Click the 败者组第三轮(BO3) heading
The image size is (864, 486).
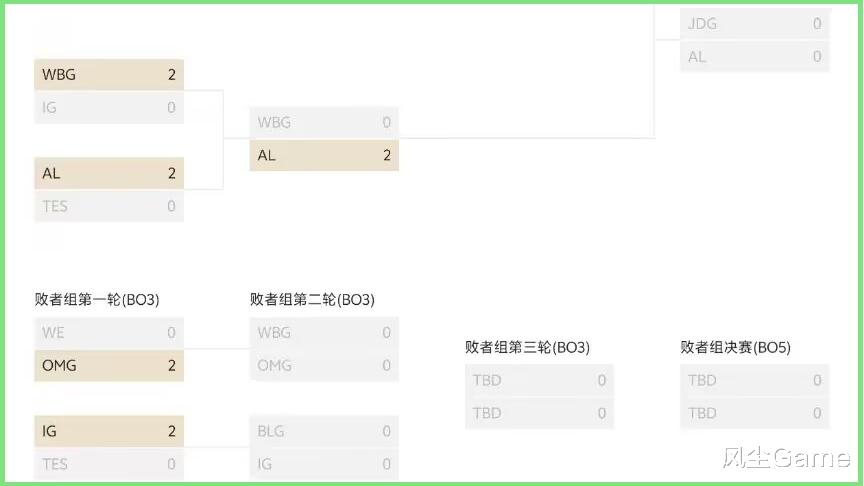coord(527,347)
